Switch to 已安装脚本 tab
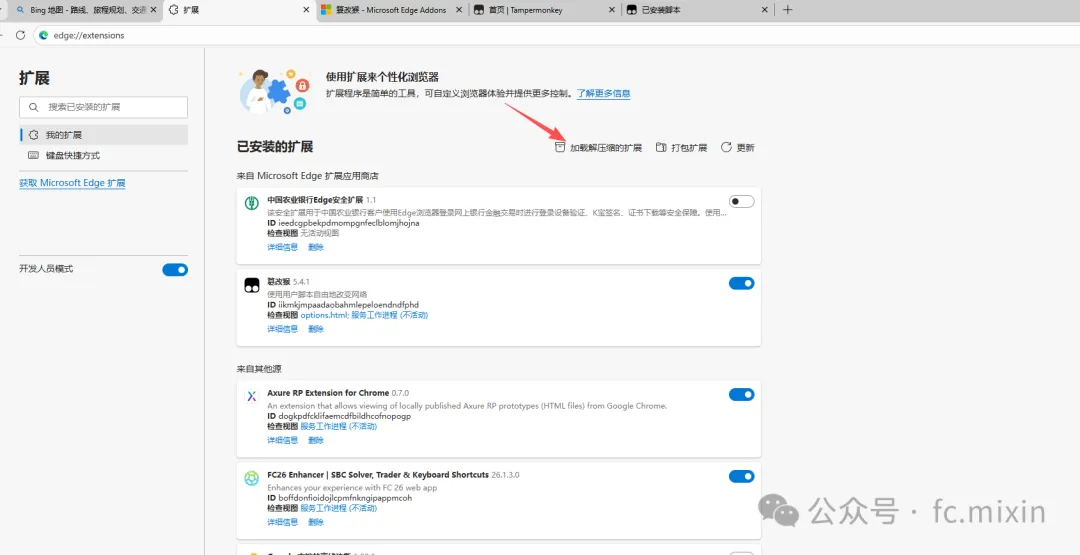The height and width of the screenshot is (555, 1080). (x=697, y=10)
